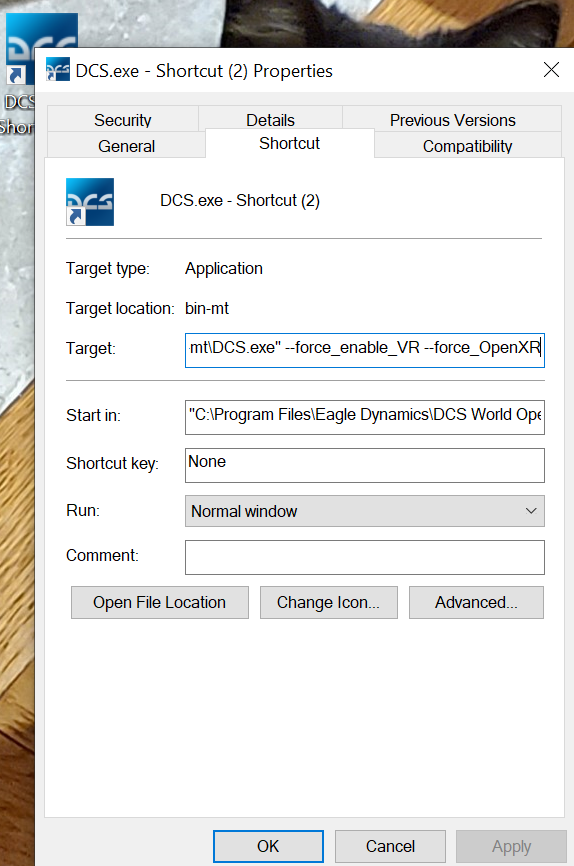
Task: Click the "Run:" label
Action: pos(83,510)
